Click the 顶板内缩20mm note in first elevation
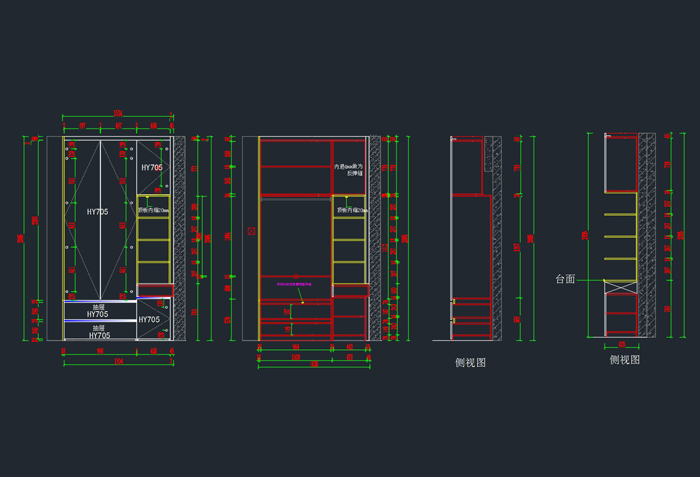Image resolution: width=700 pixels, height=477 pixels. tap(154, 211)
